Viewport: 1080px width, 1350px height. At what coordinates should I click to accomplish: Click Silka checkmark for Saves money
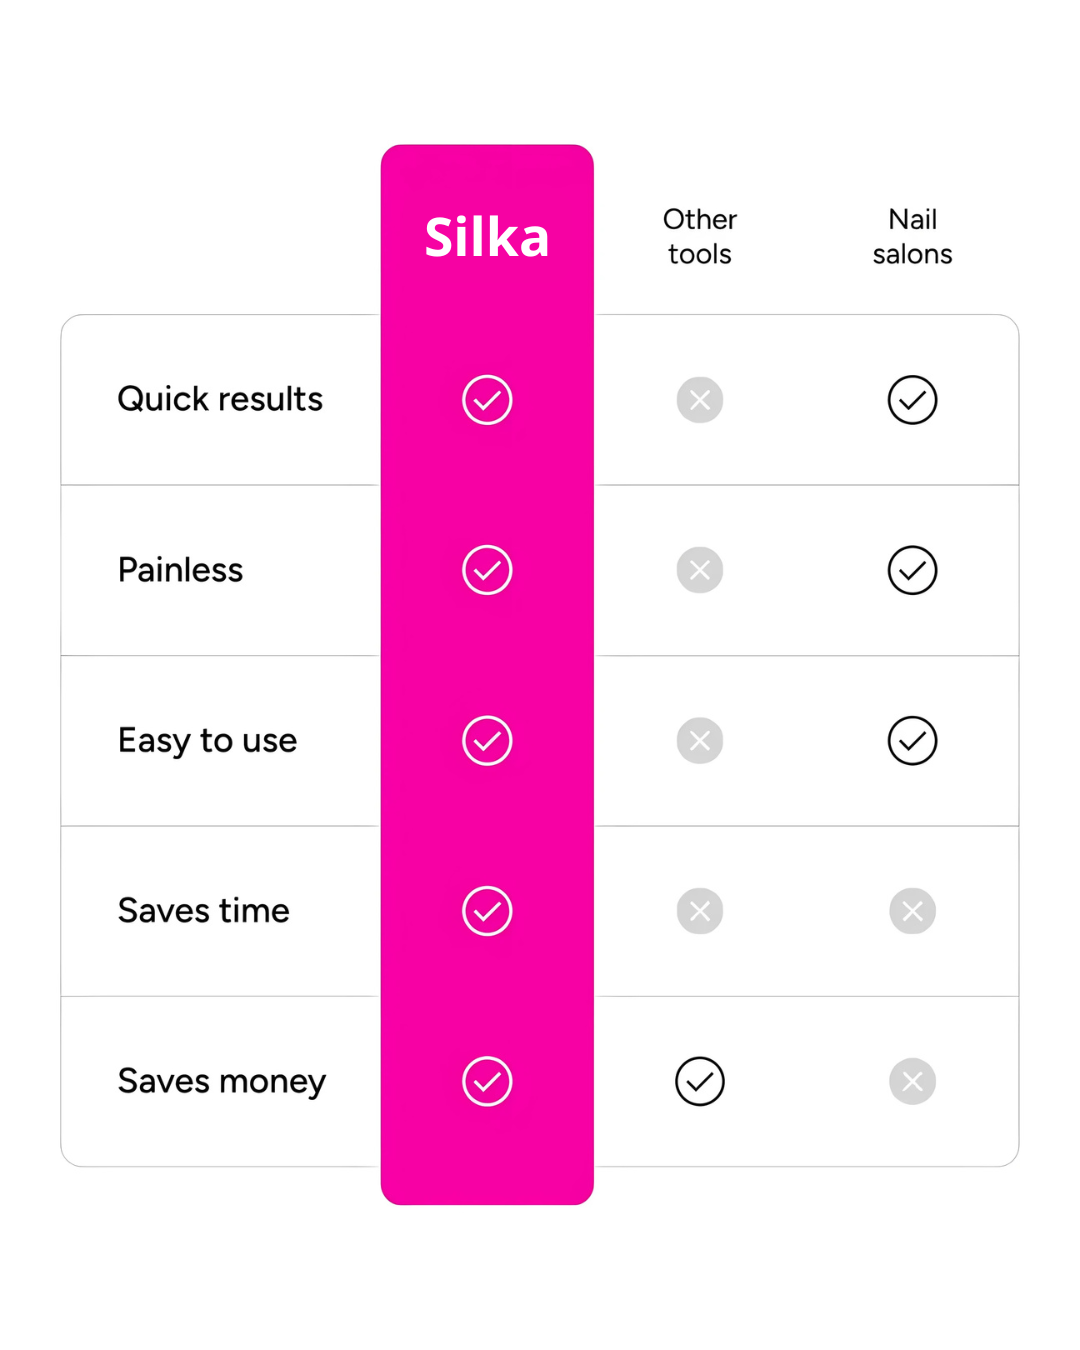point(487,1081)
